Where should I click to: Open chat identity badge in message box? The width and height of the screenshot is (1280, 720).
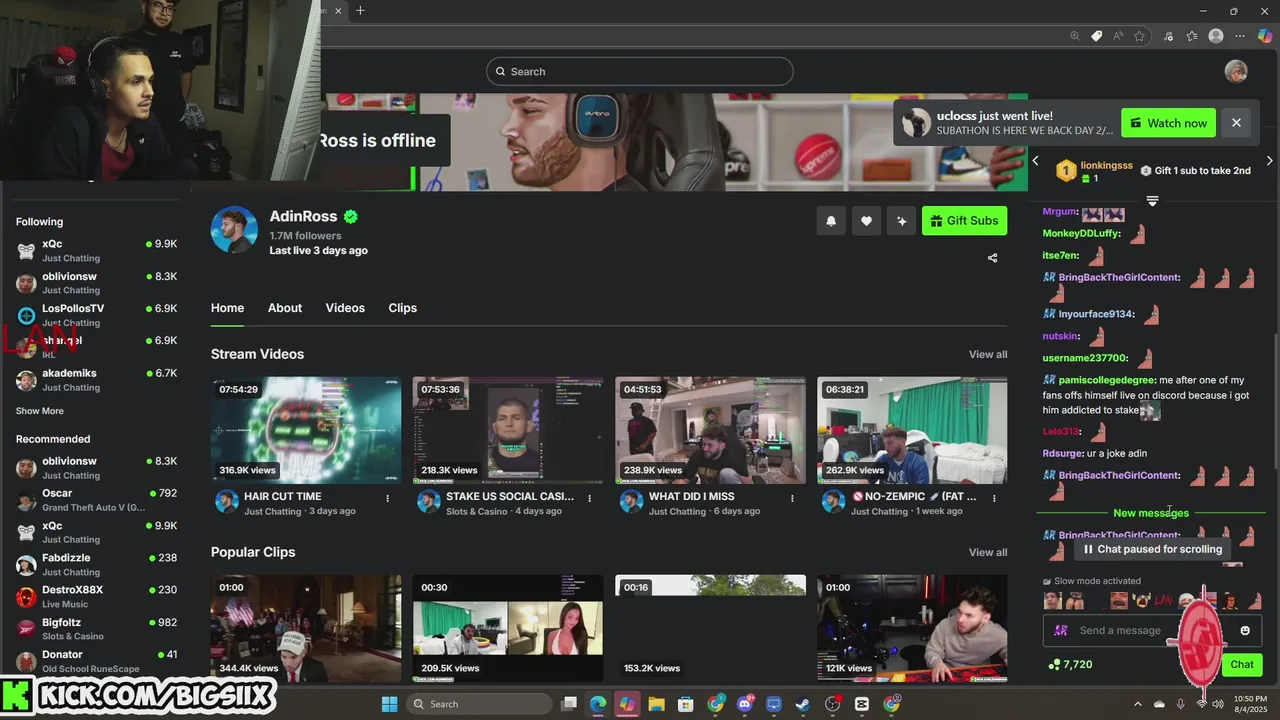click(x=1061, y=630)
